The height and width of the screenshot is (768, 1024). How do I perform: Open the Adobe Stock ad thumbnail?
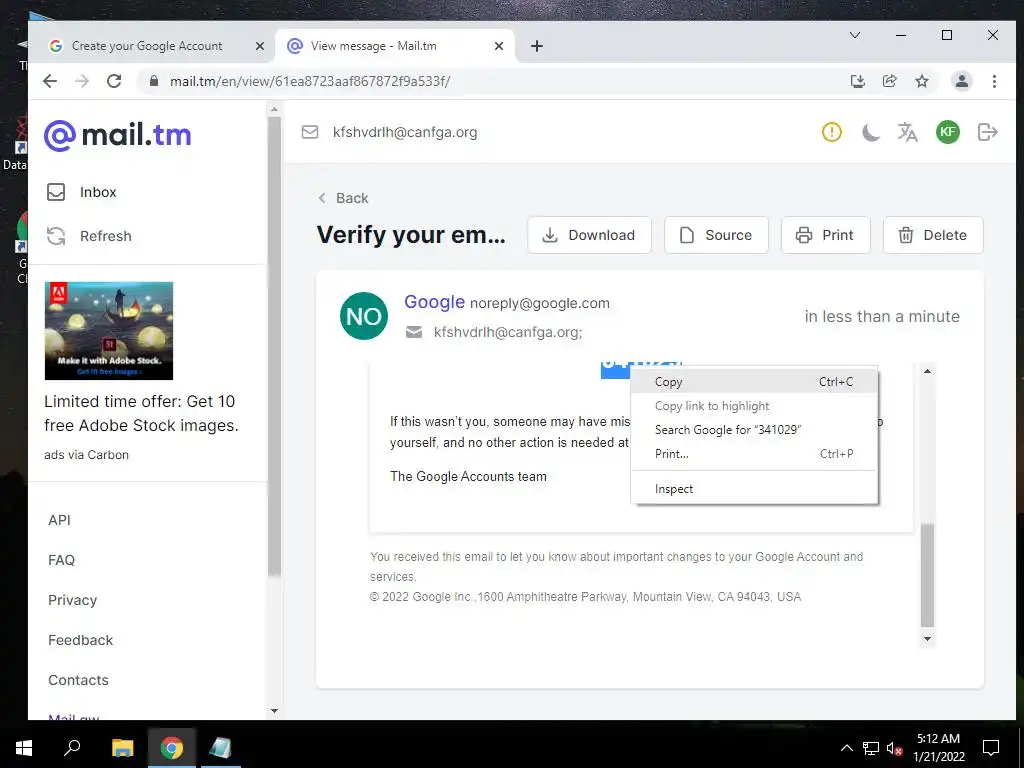108,330
